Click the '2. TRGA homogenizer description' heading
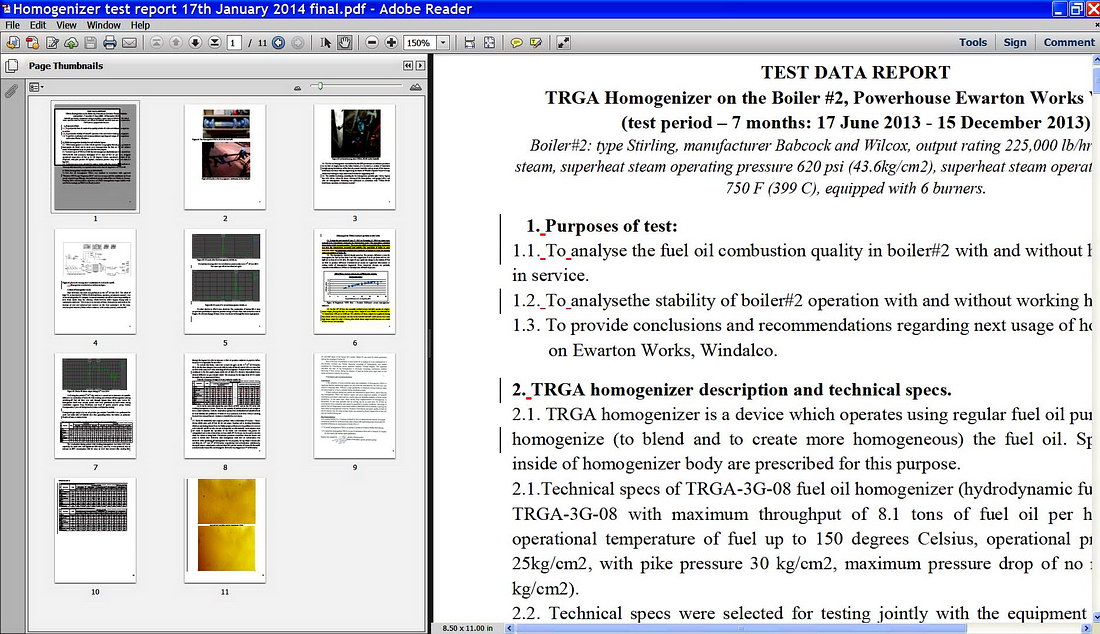 pos(732,389)
